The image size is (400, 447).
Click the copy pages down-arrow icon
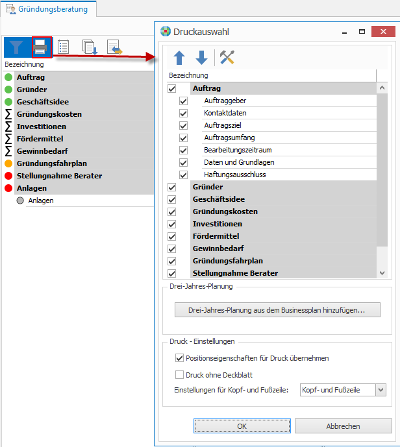coord(89,47)
